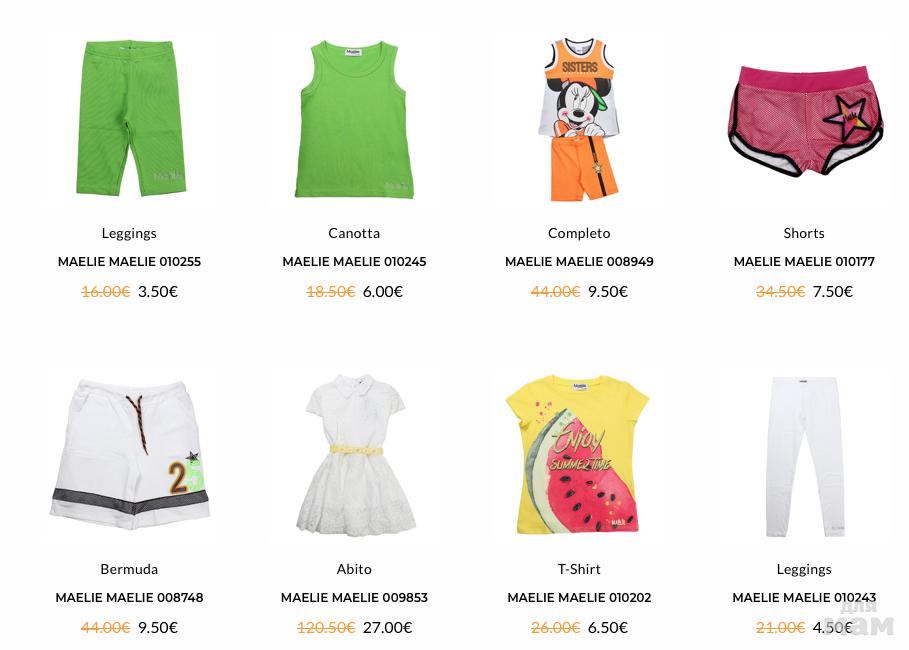View the white Abito dress image
The height and width of the screenshot is (650, 909).
click(354, 455)
